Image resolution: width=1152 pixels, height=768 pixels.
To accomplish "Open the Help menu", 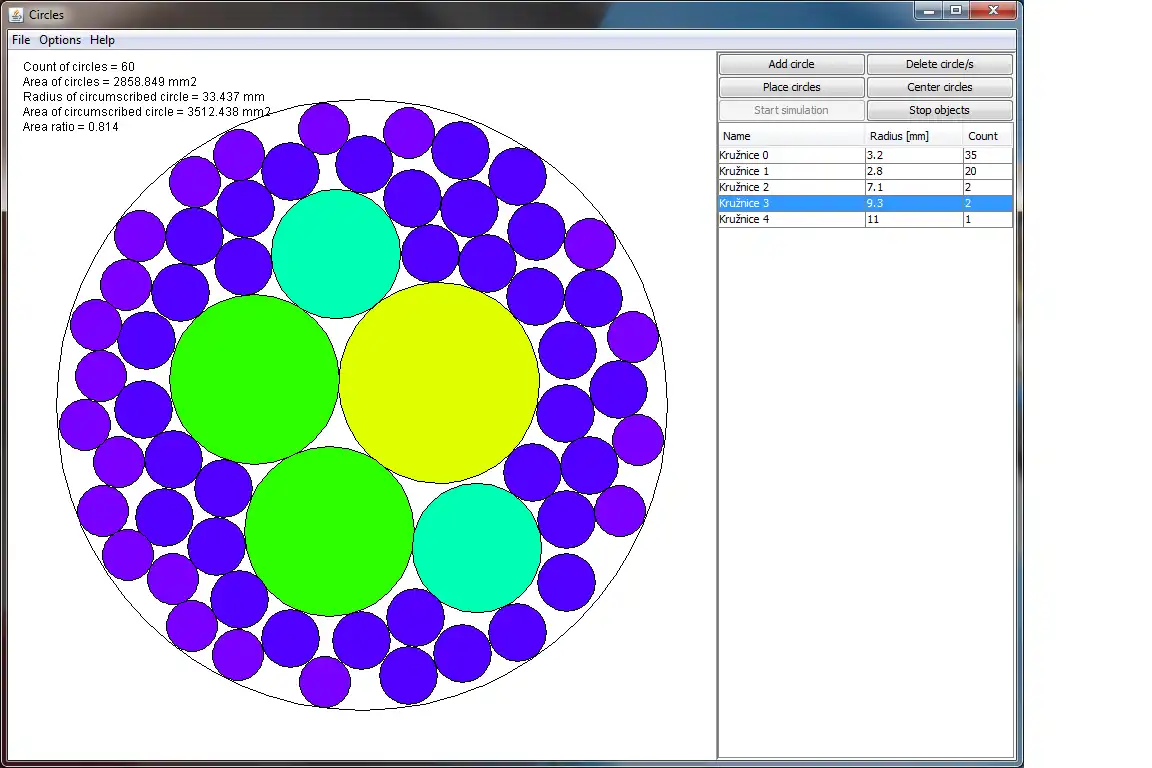I will 102,40.
